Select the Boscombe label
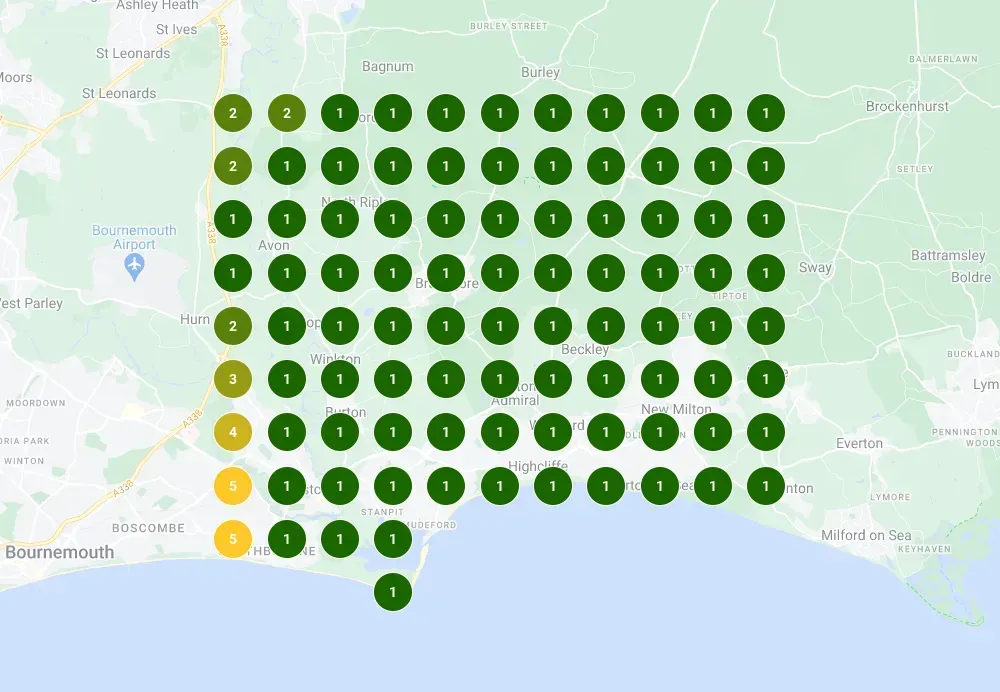The width and height of the screenshot is (1000, 692). (149, 528)
